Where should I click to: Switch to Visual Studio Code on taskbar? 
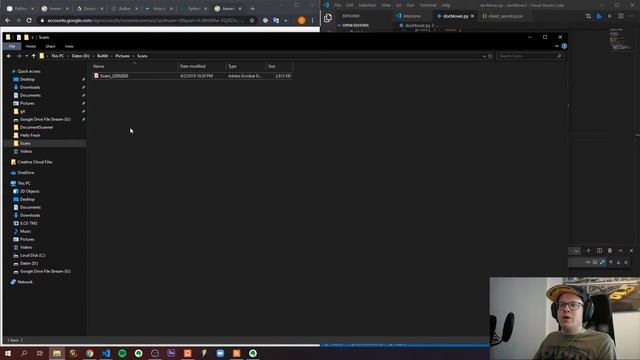pyautogui.click(x=106, y=353)
